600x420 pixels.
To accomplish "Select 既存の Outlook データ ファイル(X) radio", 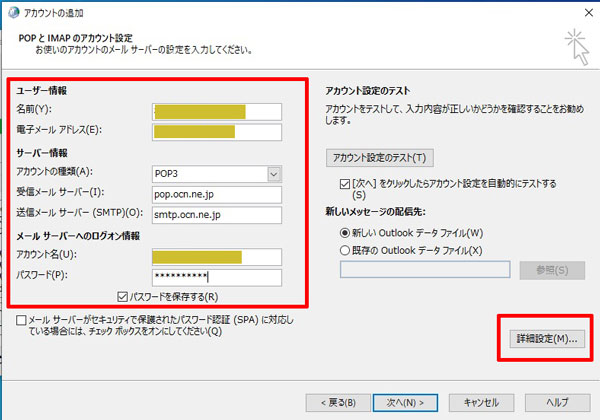I will [x=345, y=250].
